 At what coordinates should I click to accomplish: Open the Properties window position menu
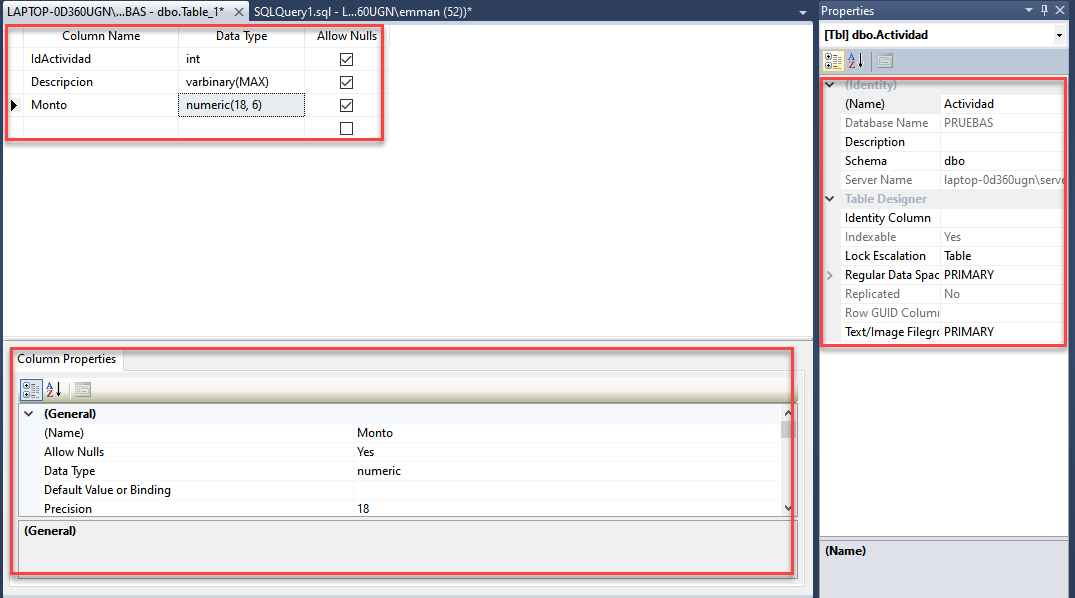click(x=1030, y=10)
